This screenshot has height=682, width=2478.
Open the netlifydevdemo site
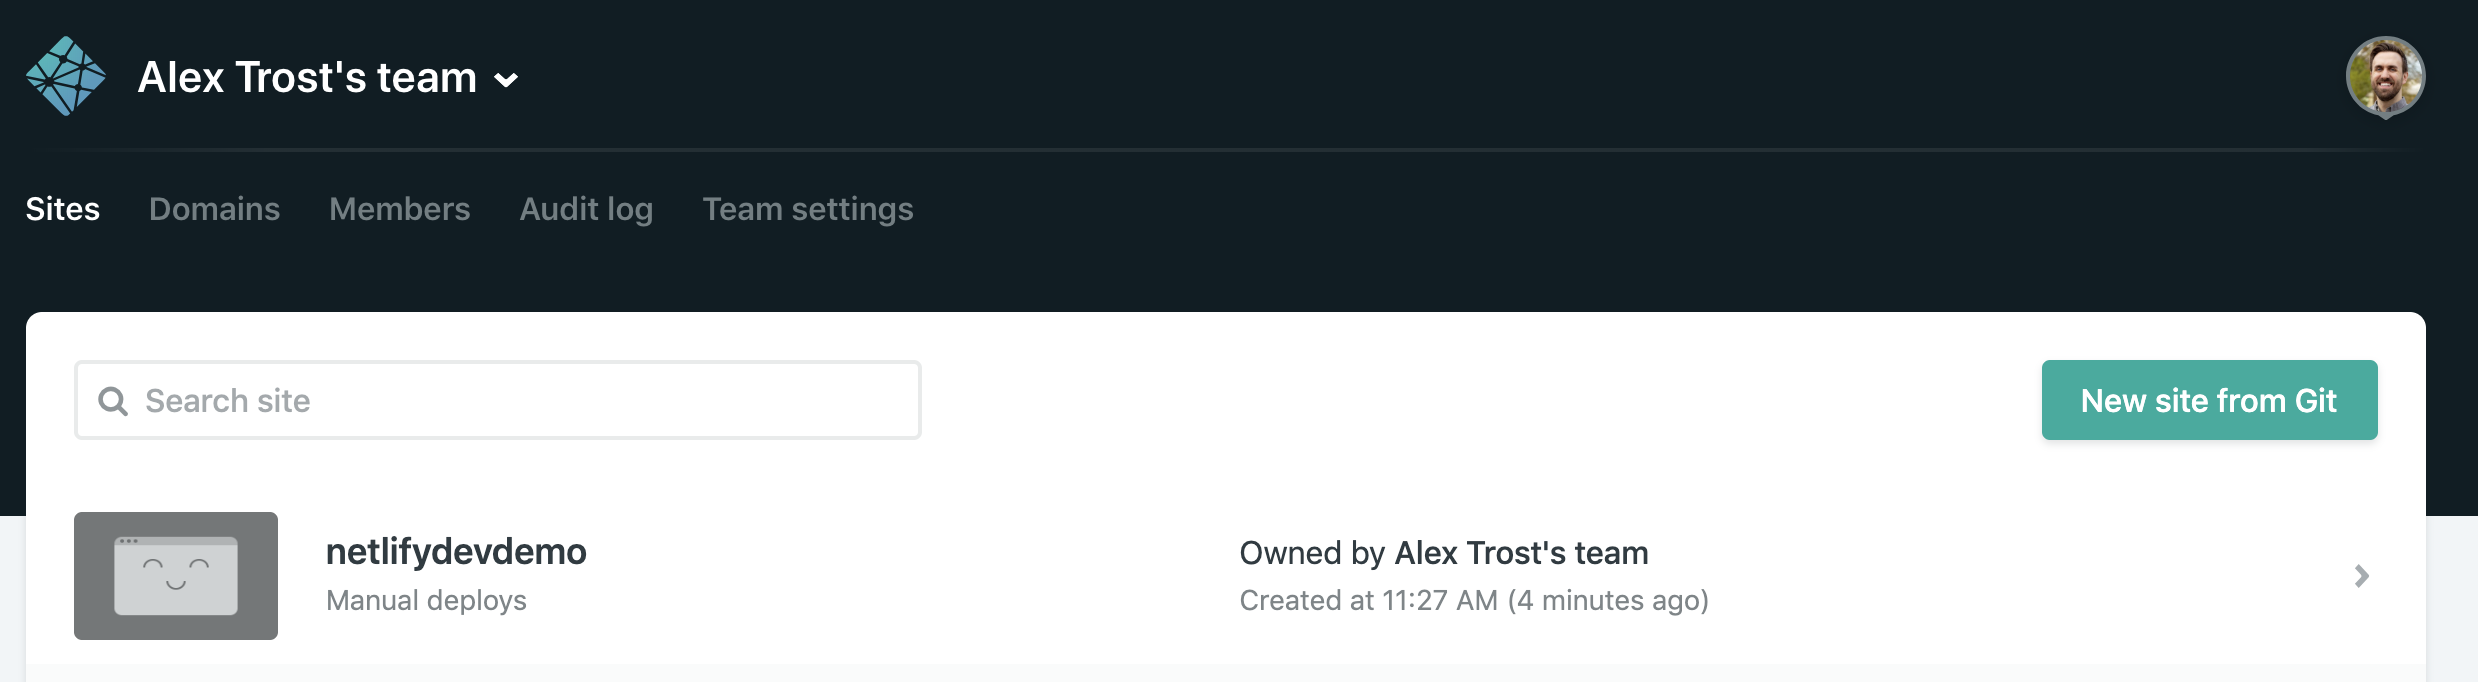457,551
